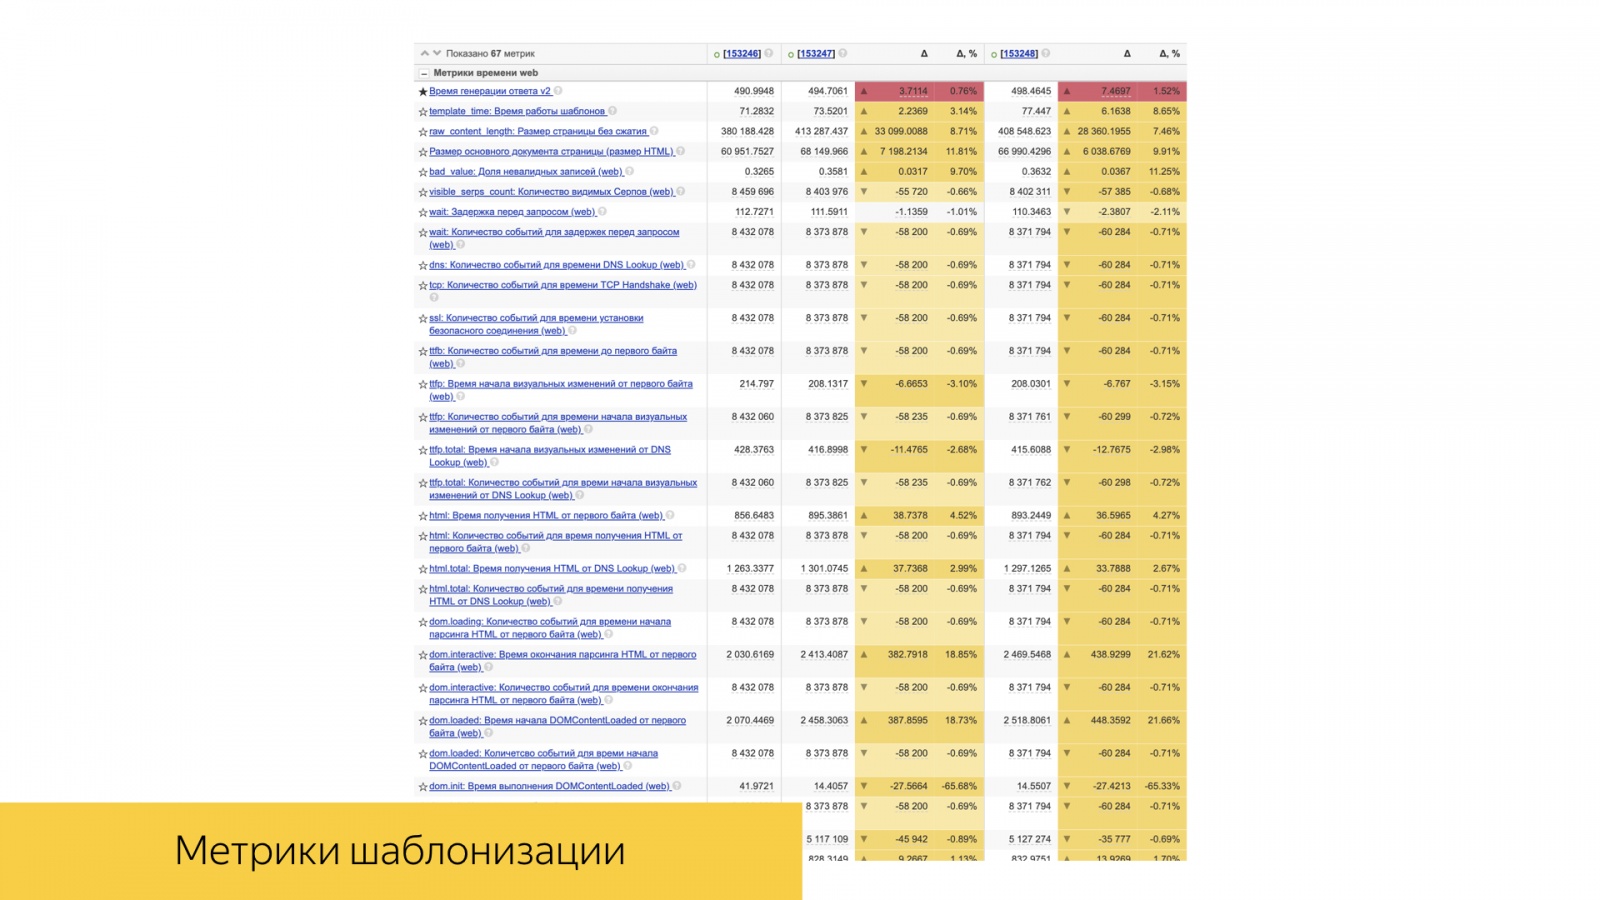Click the help icon beside "bad_value: Доля невалидных записей"
The width and height of the screenshot is (1600, 900).
(x=629, y=171)
